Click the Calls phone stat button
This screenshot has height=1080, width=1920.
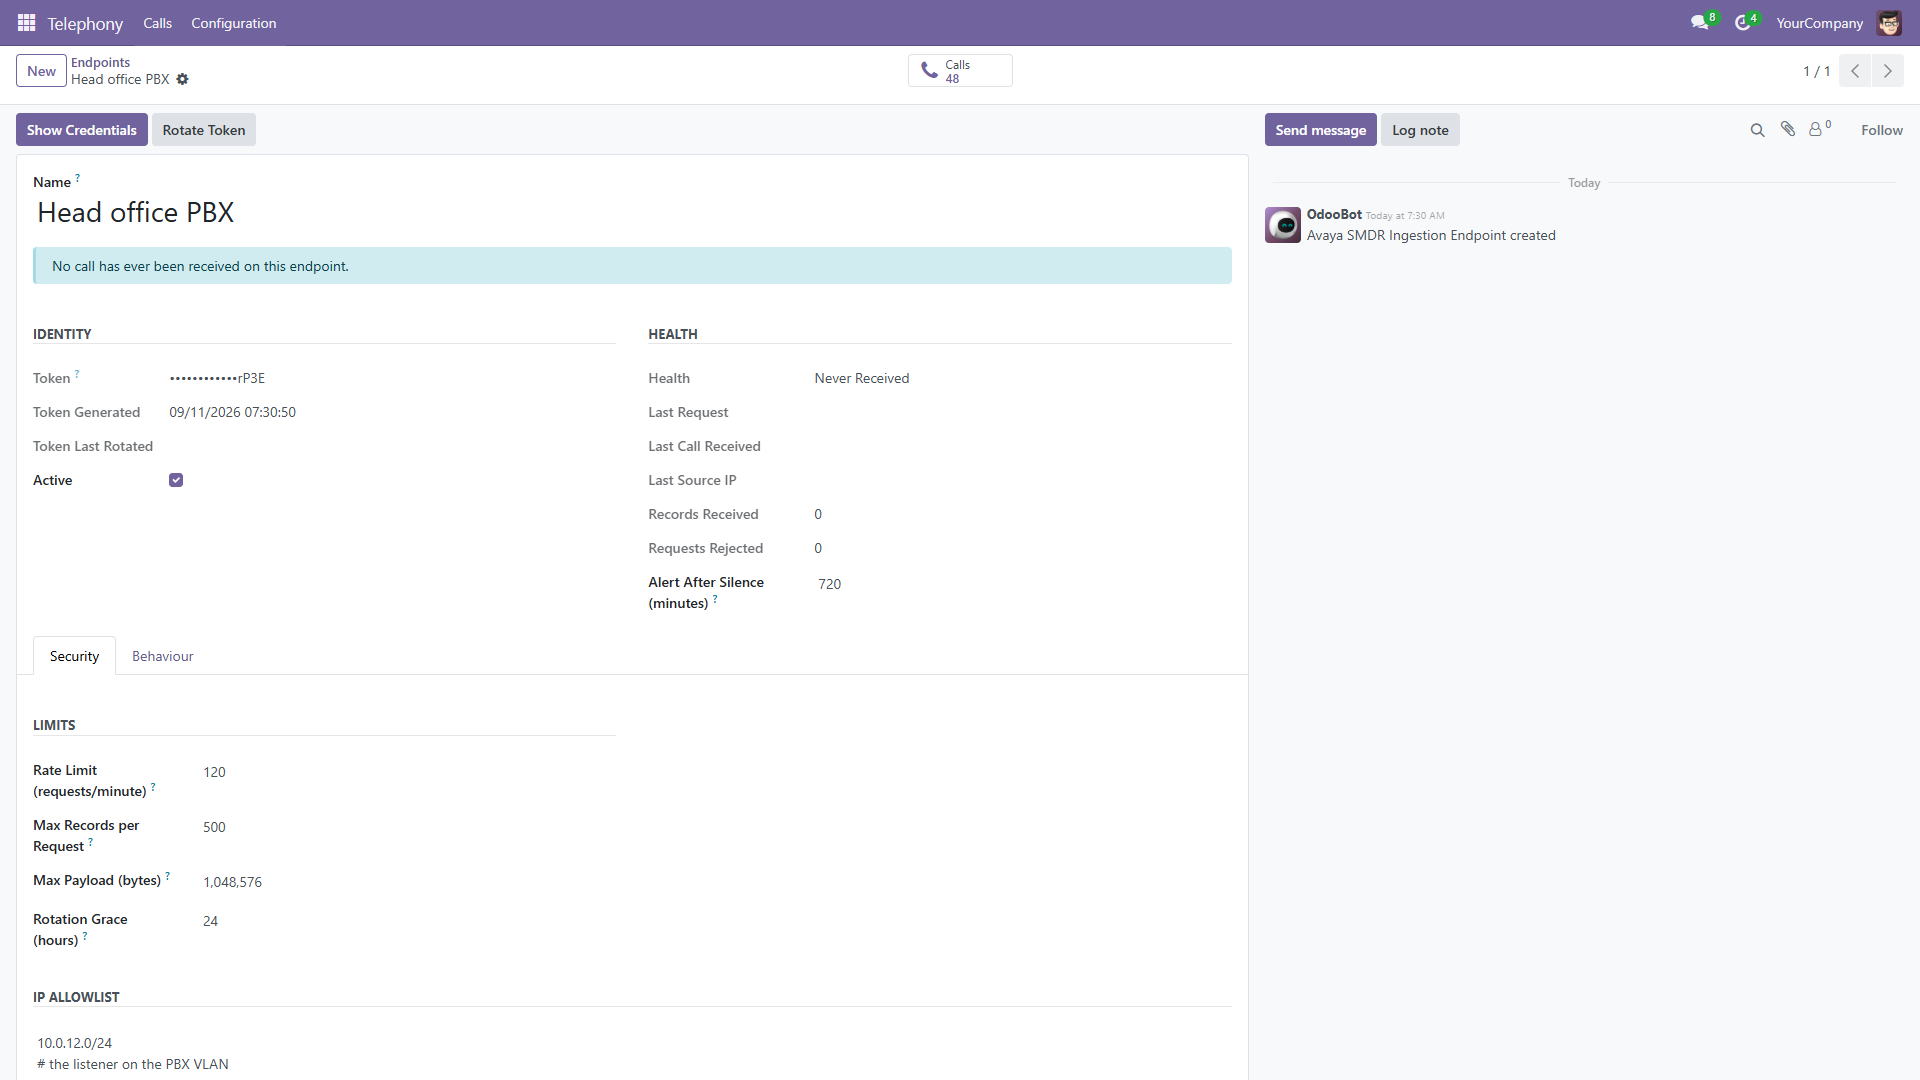(x=960, y=71)
